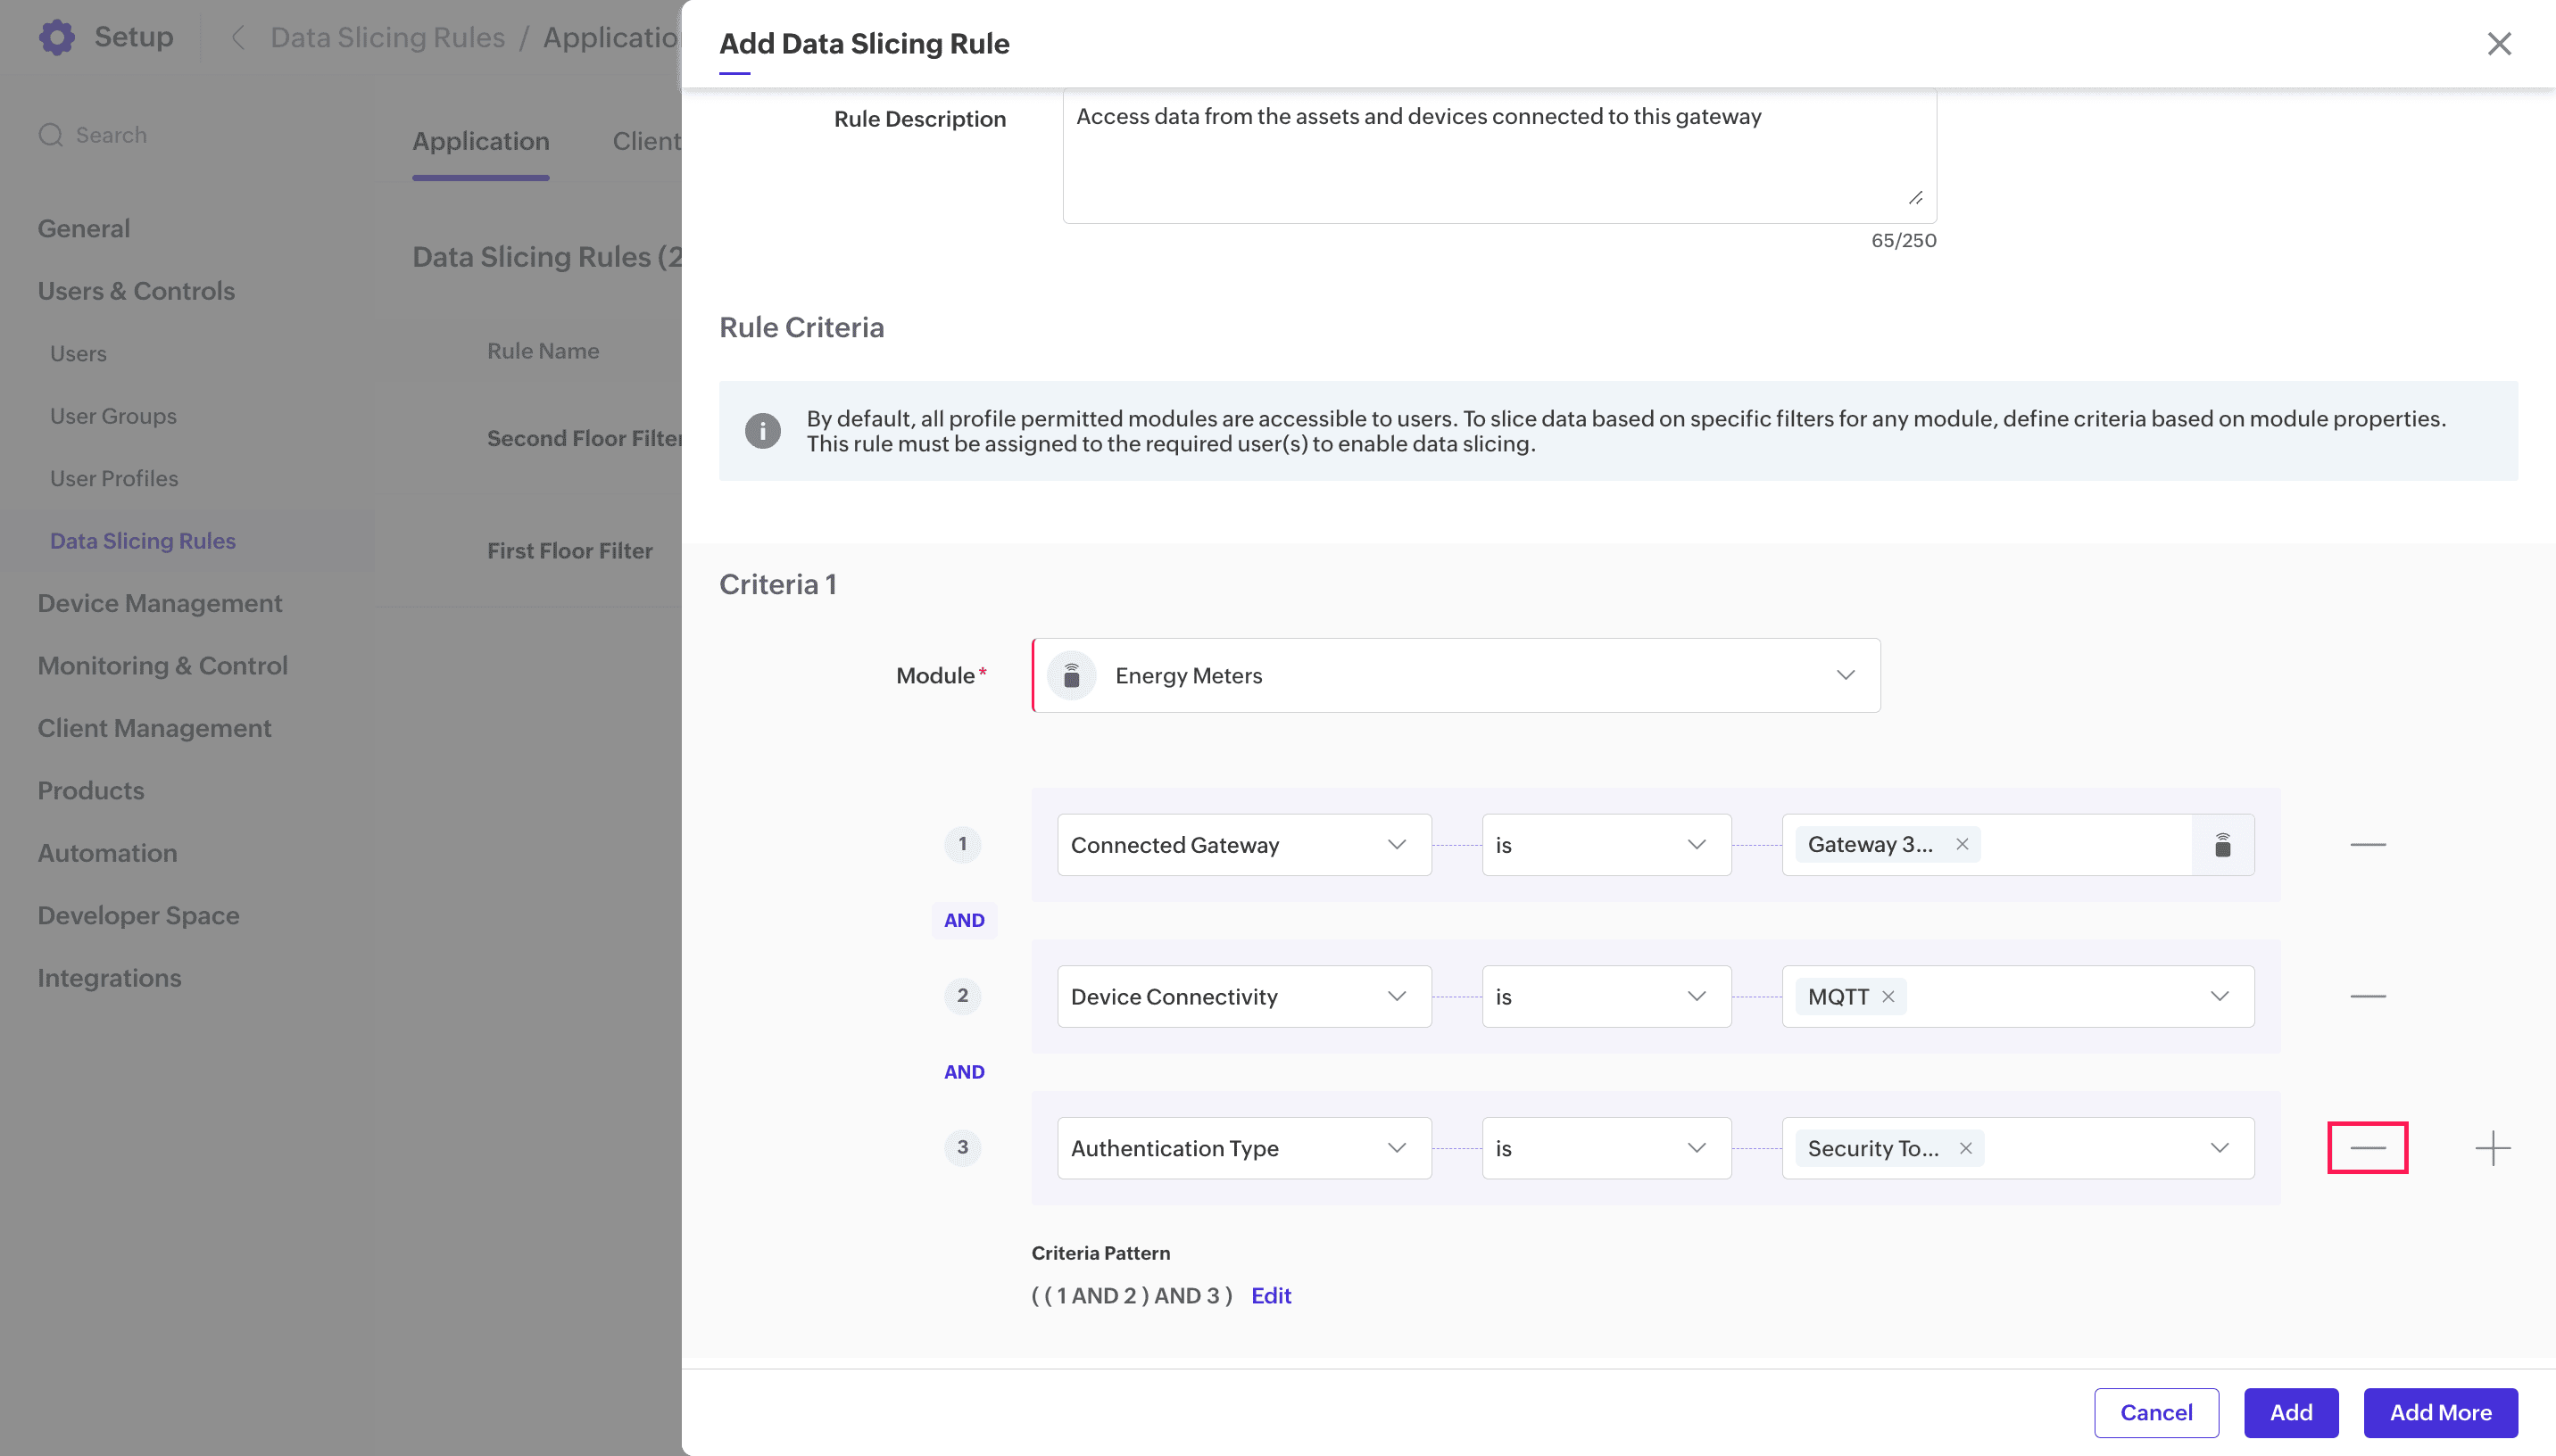Image resolution: width=2556 pixels, height=1456 pixels.
Task: Click the device picker icon beside Gateway field
Action: (x=2222, y=845)
